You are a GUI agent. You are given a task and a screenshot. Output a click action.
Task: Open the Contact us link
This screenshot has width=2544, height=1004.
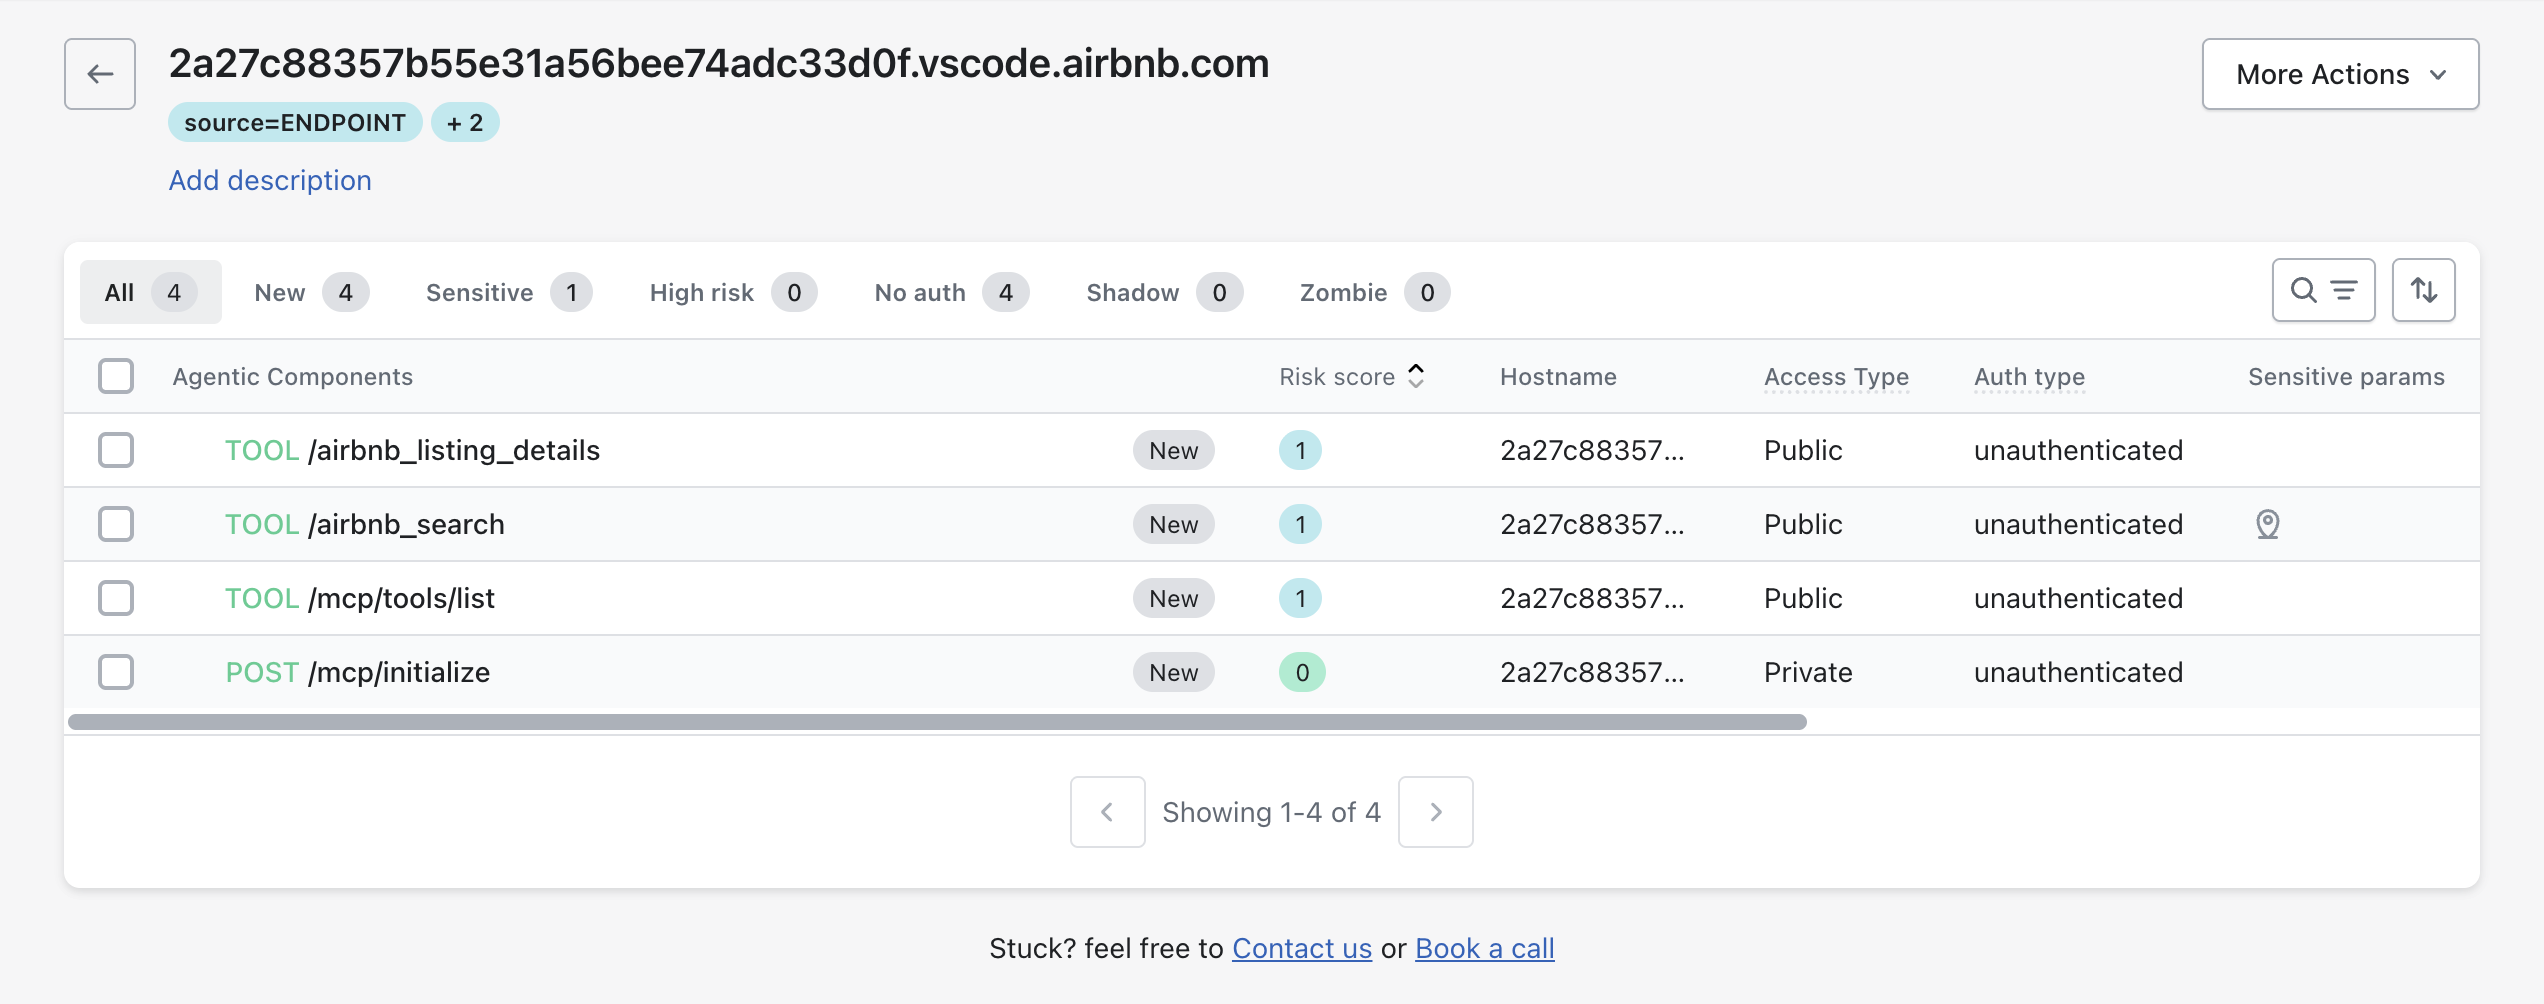[1301, 948]
